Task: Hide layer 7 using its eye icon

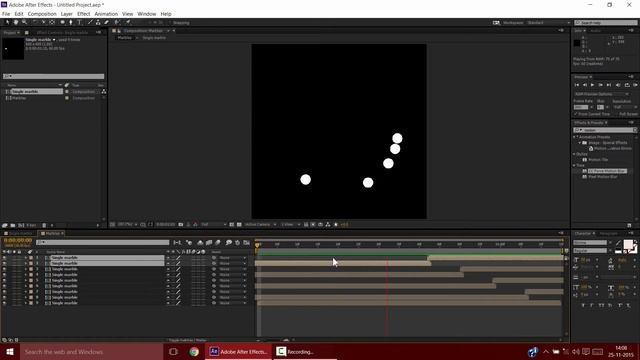Action: pyautogui.click(x=4, y=292)
